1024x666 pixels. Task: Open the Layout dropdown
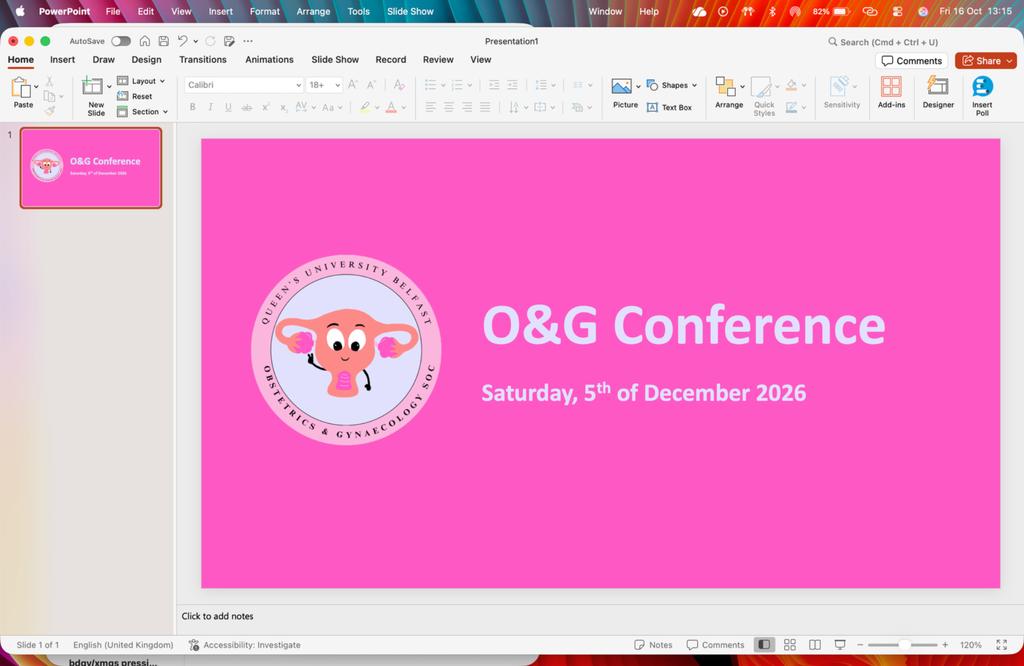[141, 81]
